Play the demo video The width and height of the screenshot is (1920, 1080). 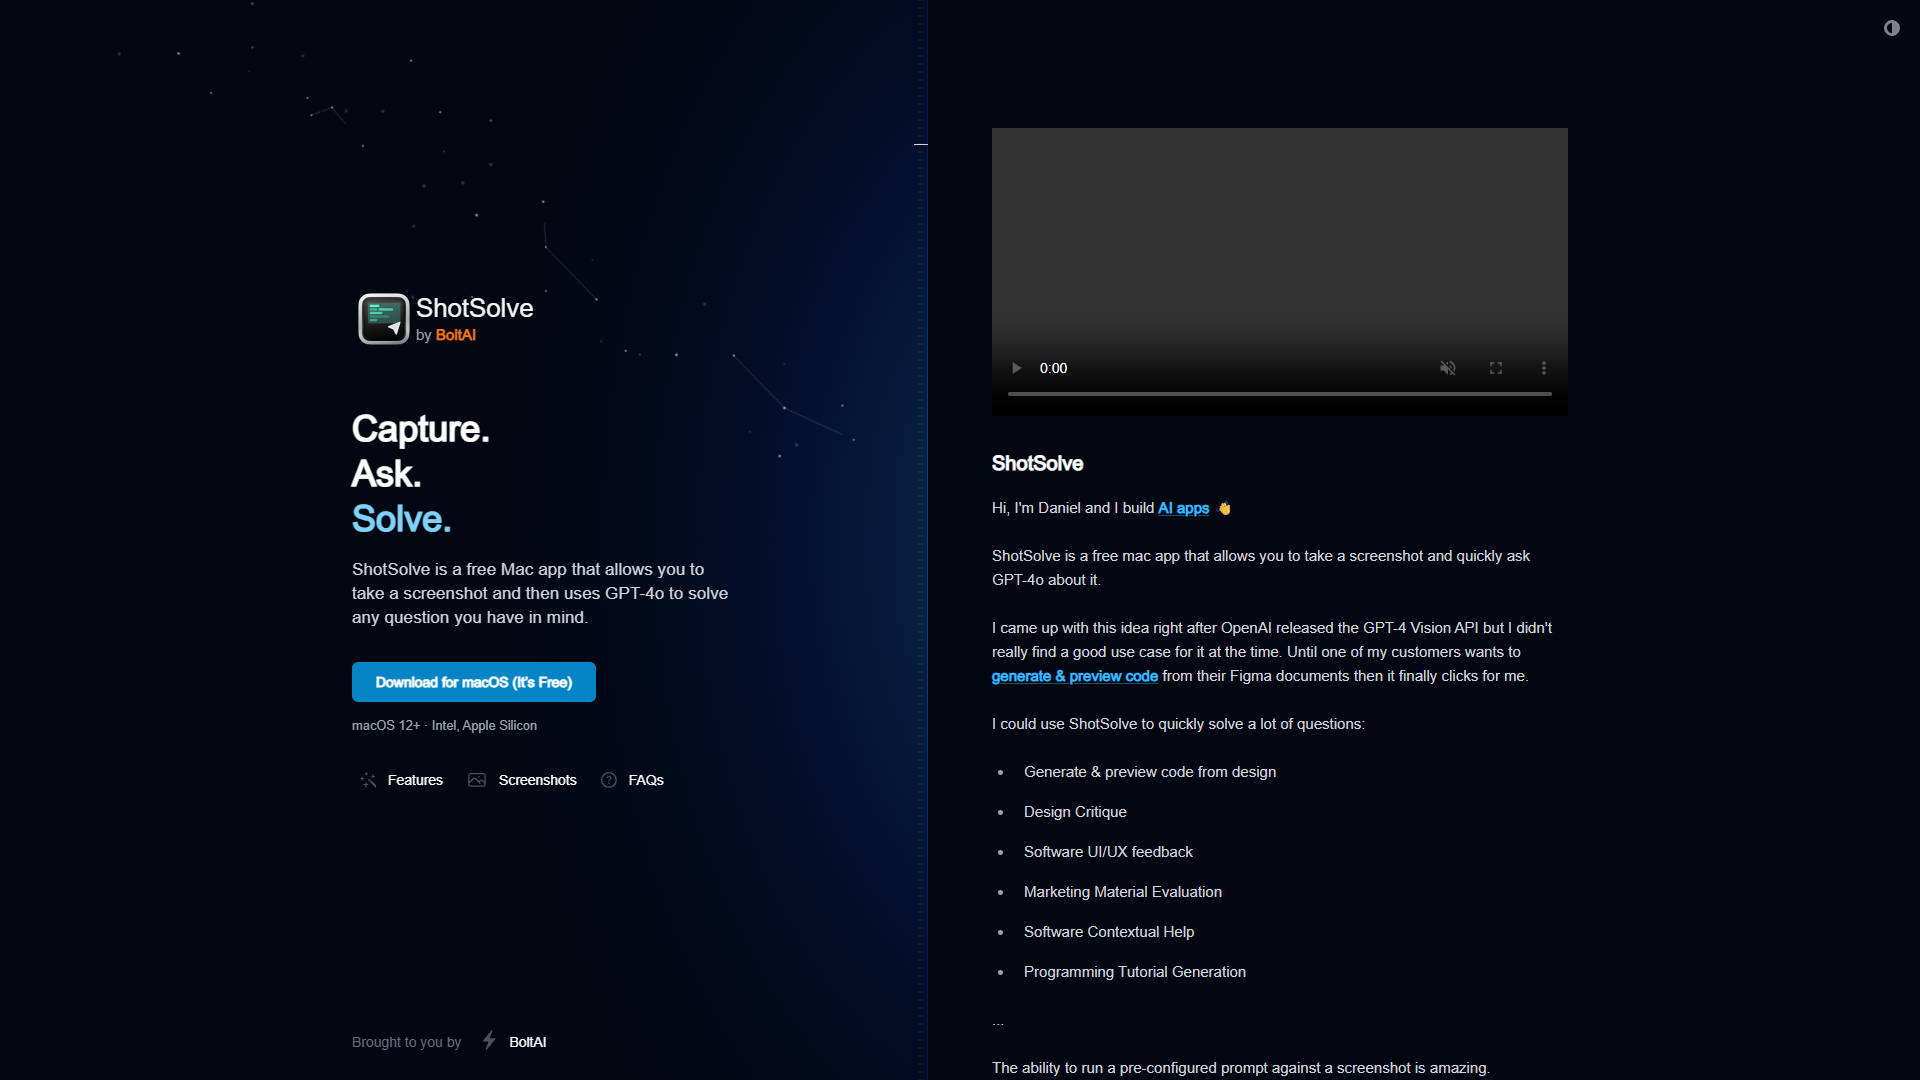tap(1016, 368)
